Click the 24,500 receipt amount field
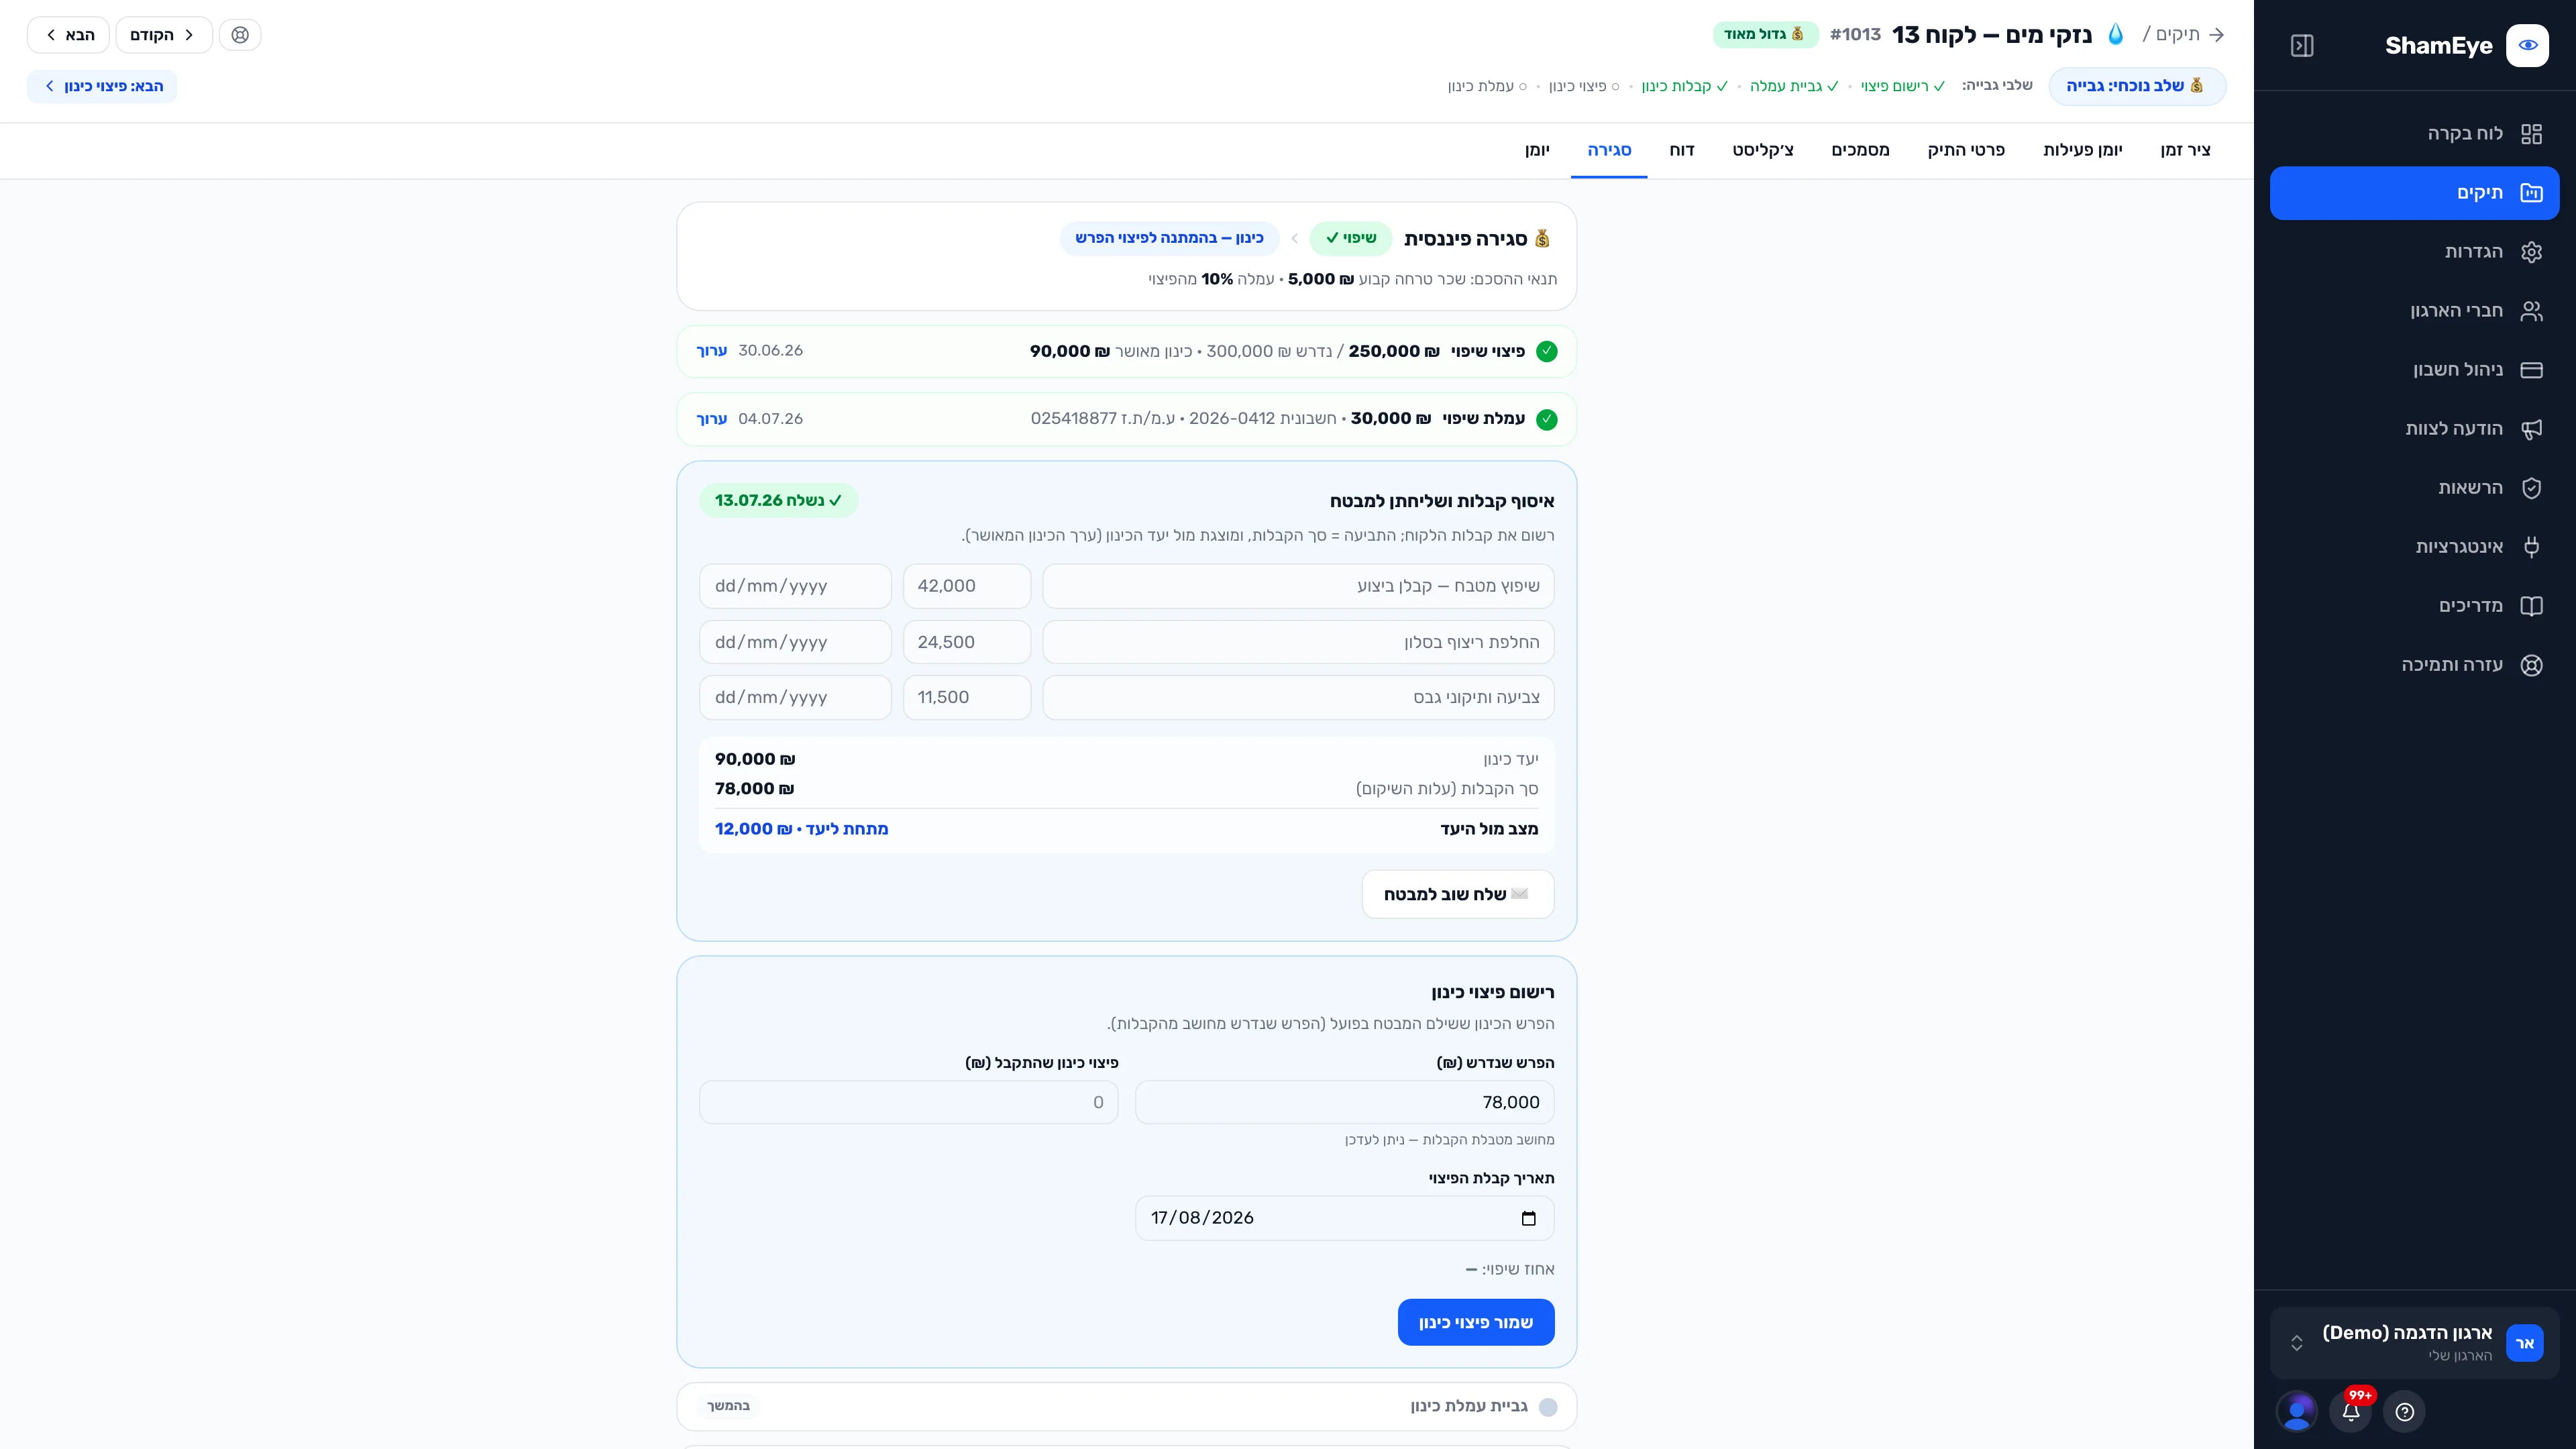 point(967,642)
